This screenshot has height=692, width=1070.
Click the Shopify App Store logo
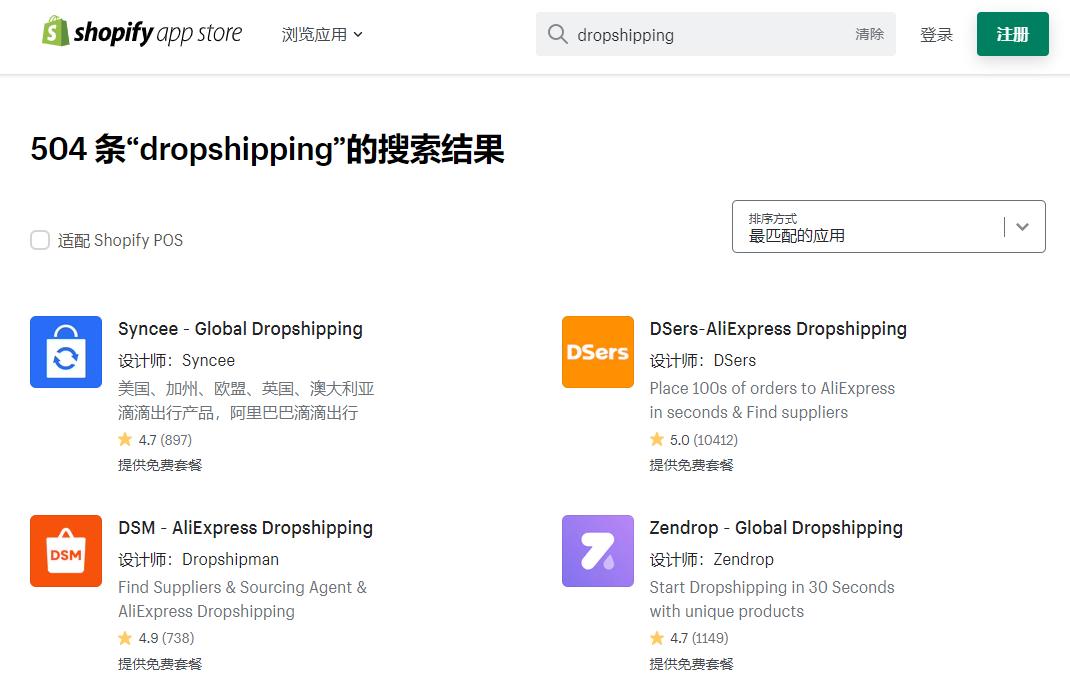[140, 32]
